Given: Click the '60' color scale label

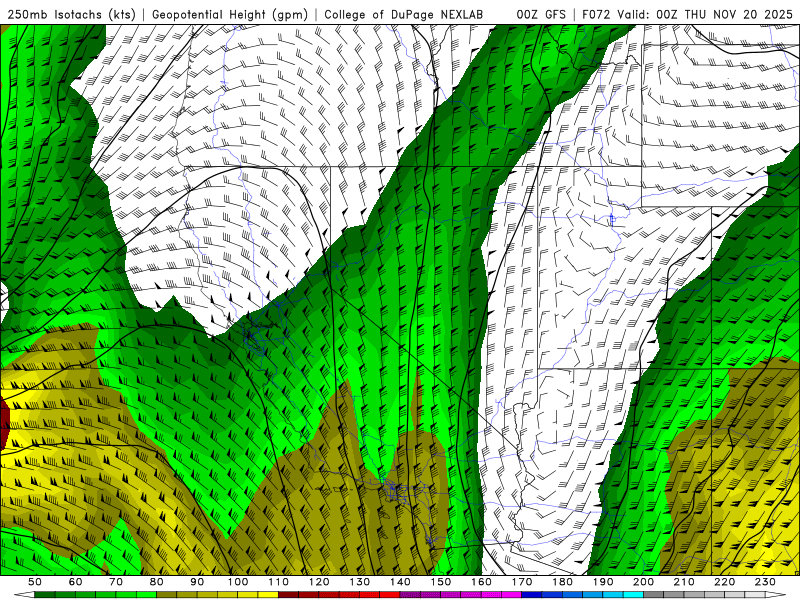Looking at the screenshot, I should pyautogui.click(x=75, y=582).
